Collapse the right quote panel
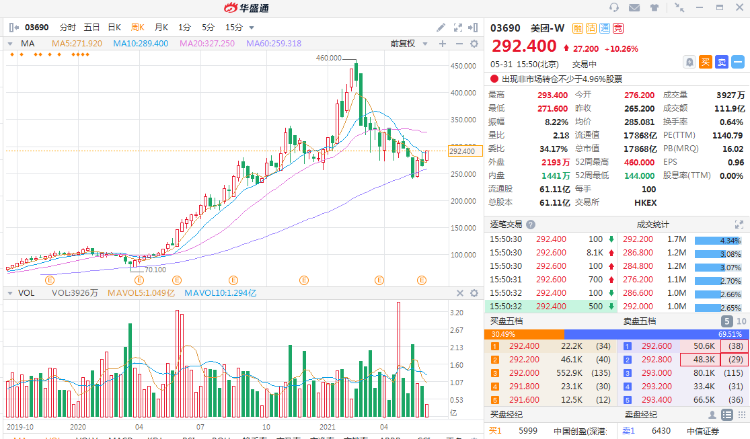 473,28
